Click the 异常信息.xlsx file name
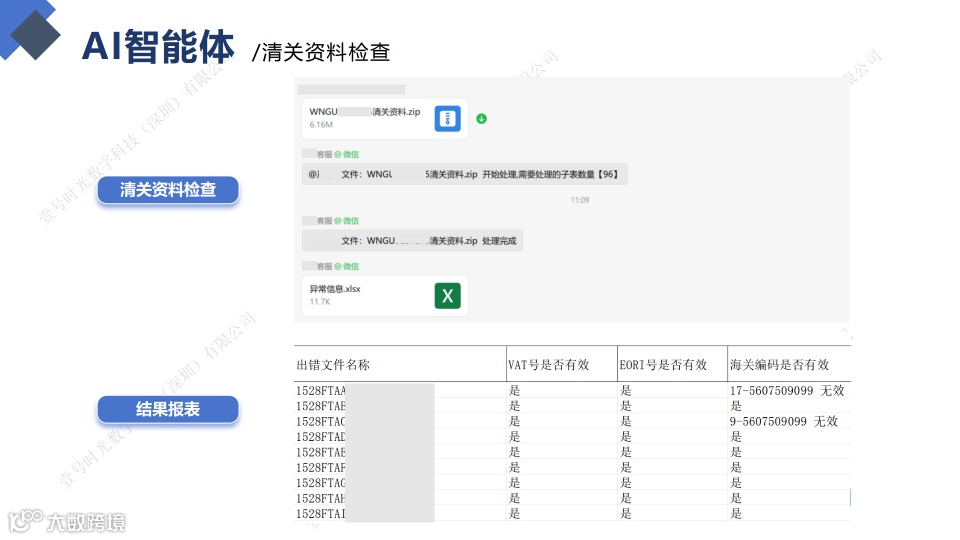Screen dimensions: 960x540 [335, 289]
